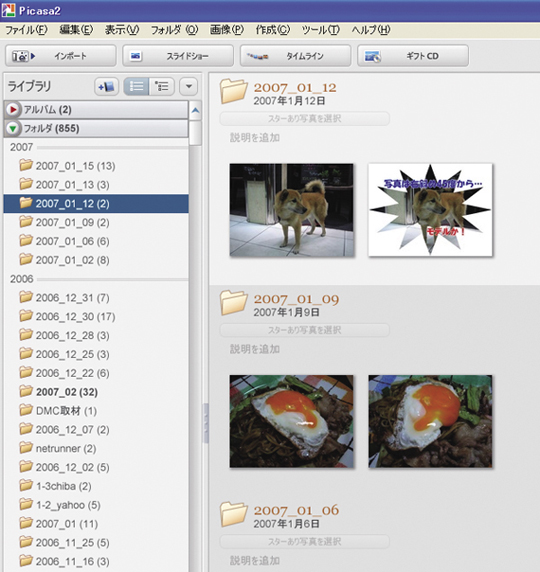Click the pane splitter handle between panels
This screenshot has width=540, height=572.
[x=205, y=423]
